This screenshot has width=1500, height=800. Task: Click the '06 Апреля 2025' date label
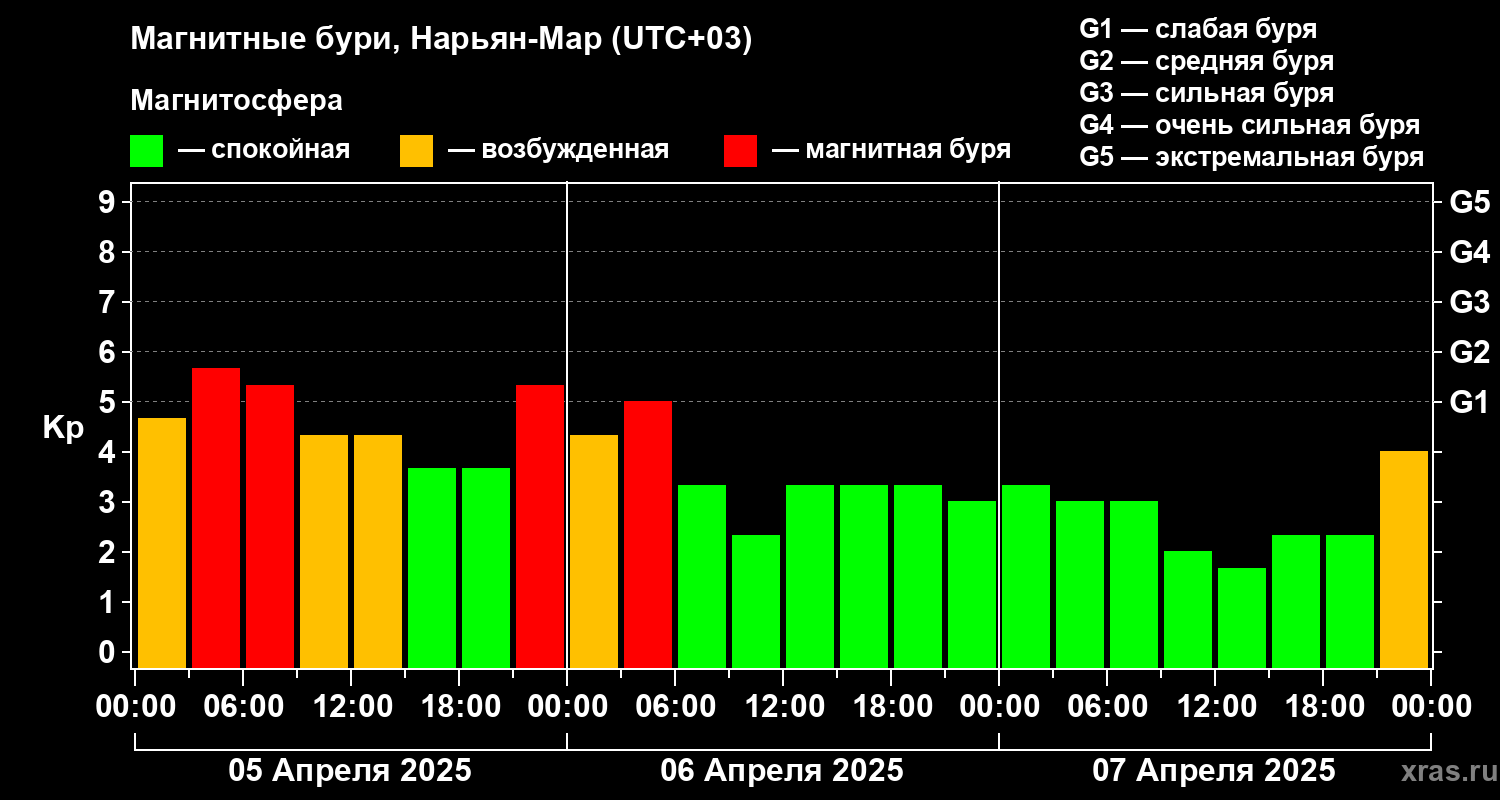782,771
